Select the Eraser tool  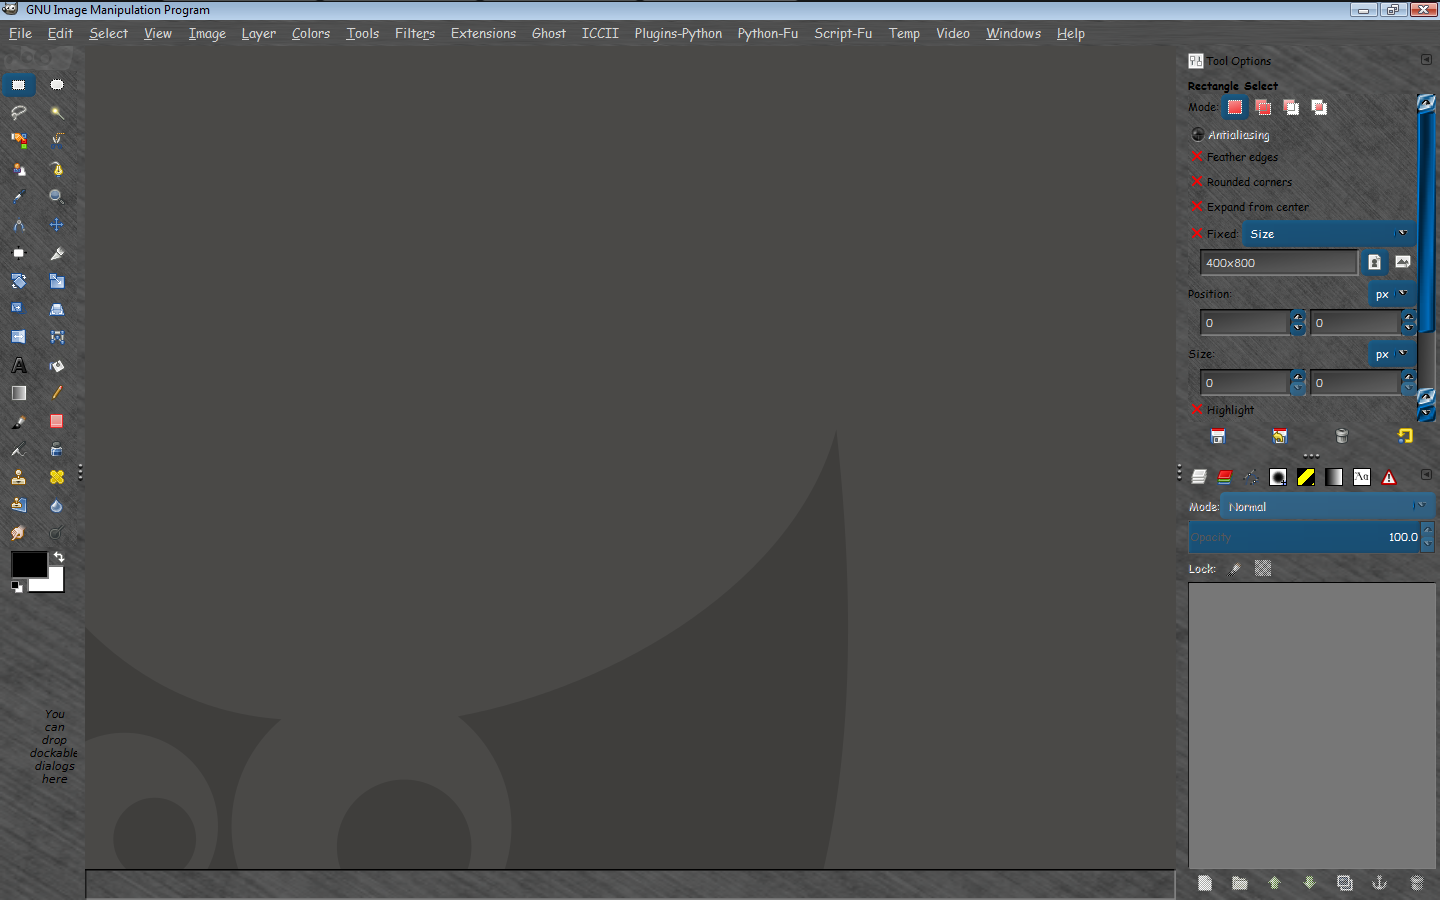coord(57,421)
